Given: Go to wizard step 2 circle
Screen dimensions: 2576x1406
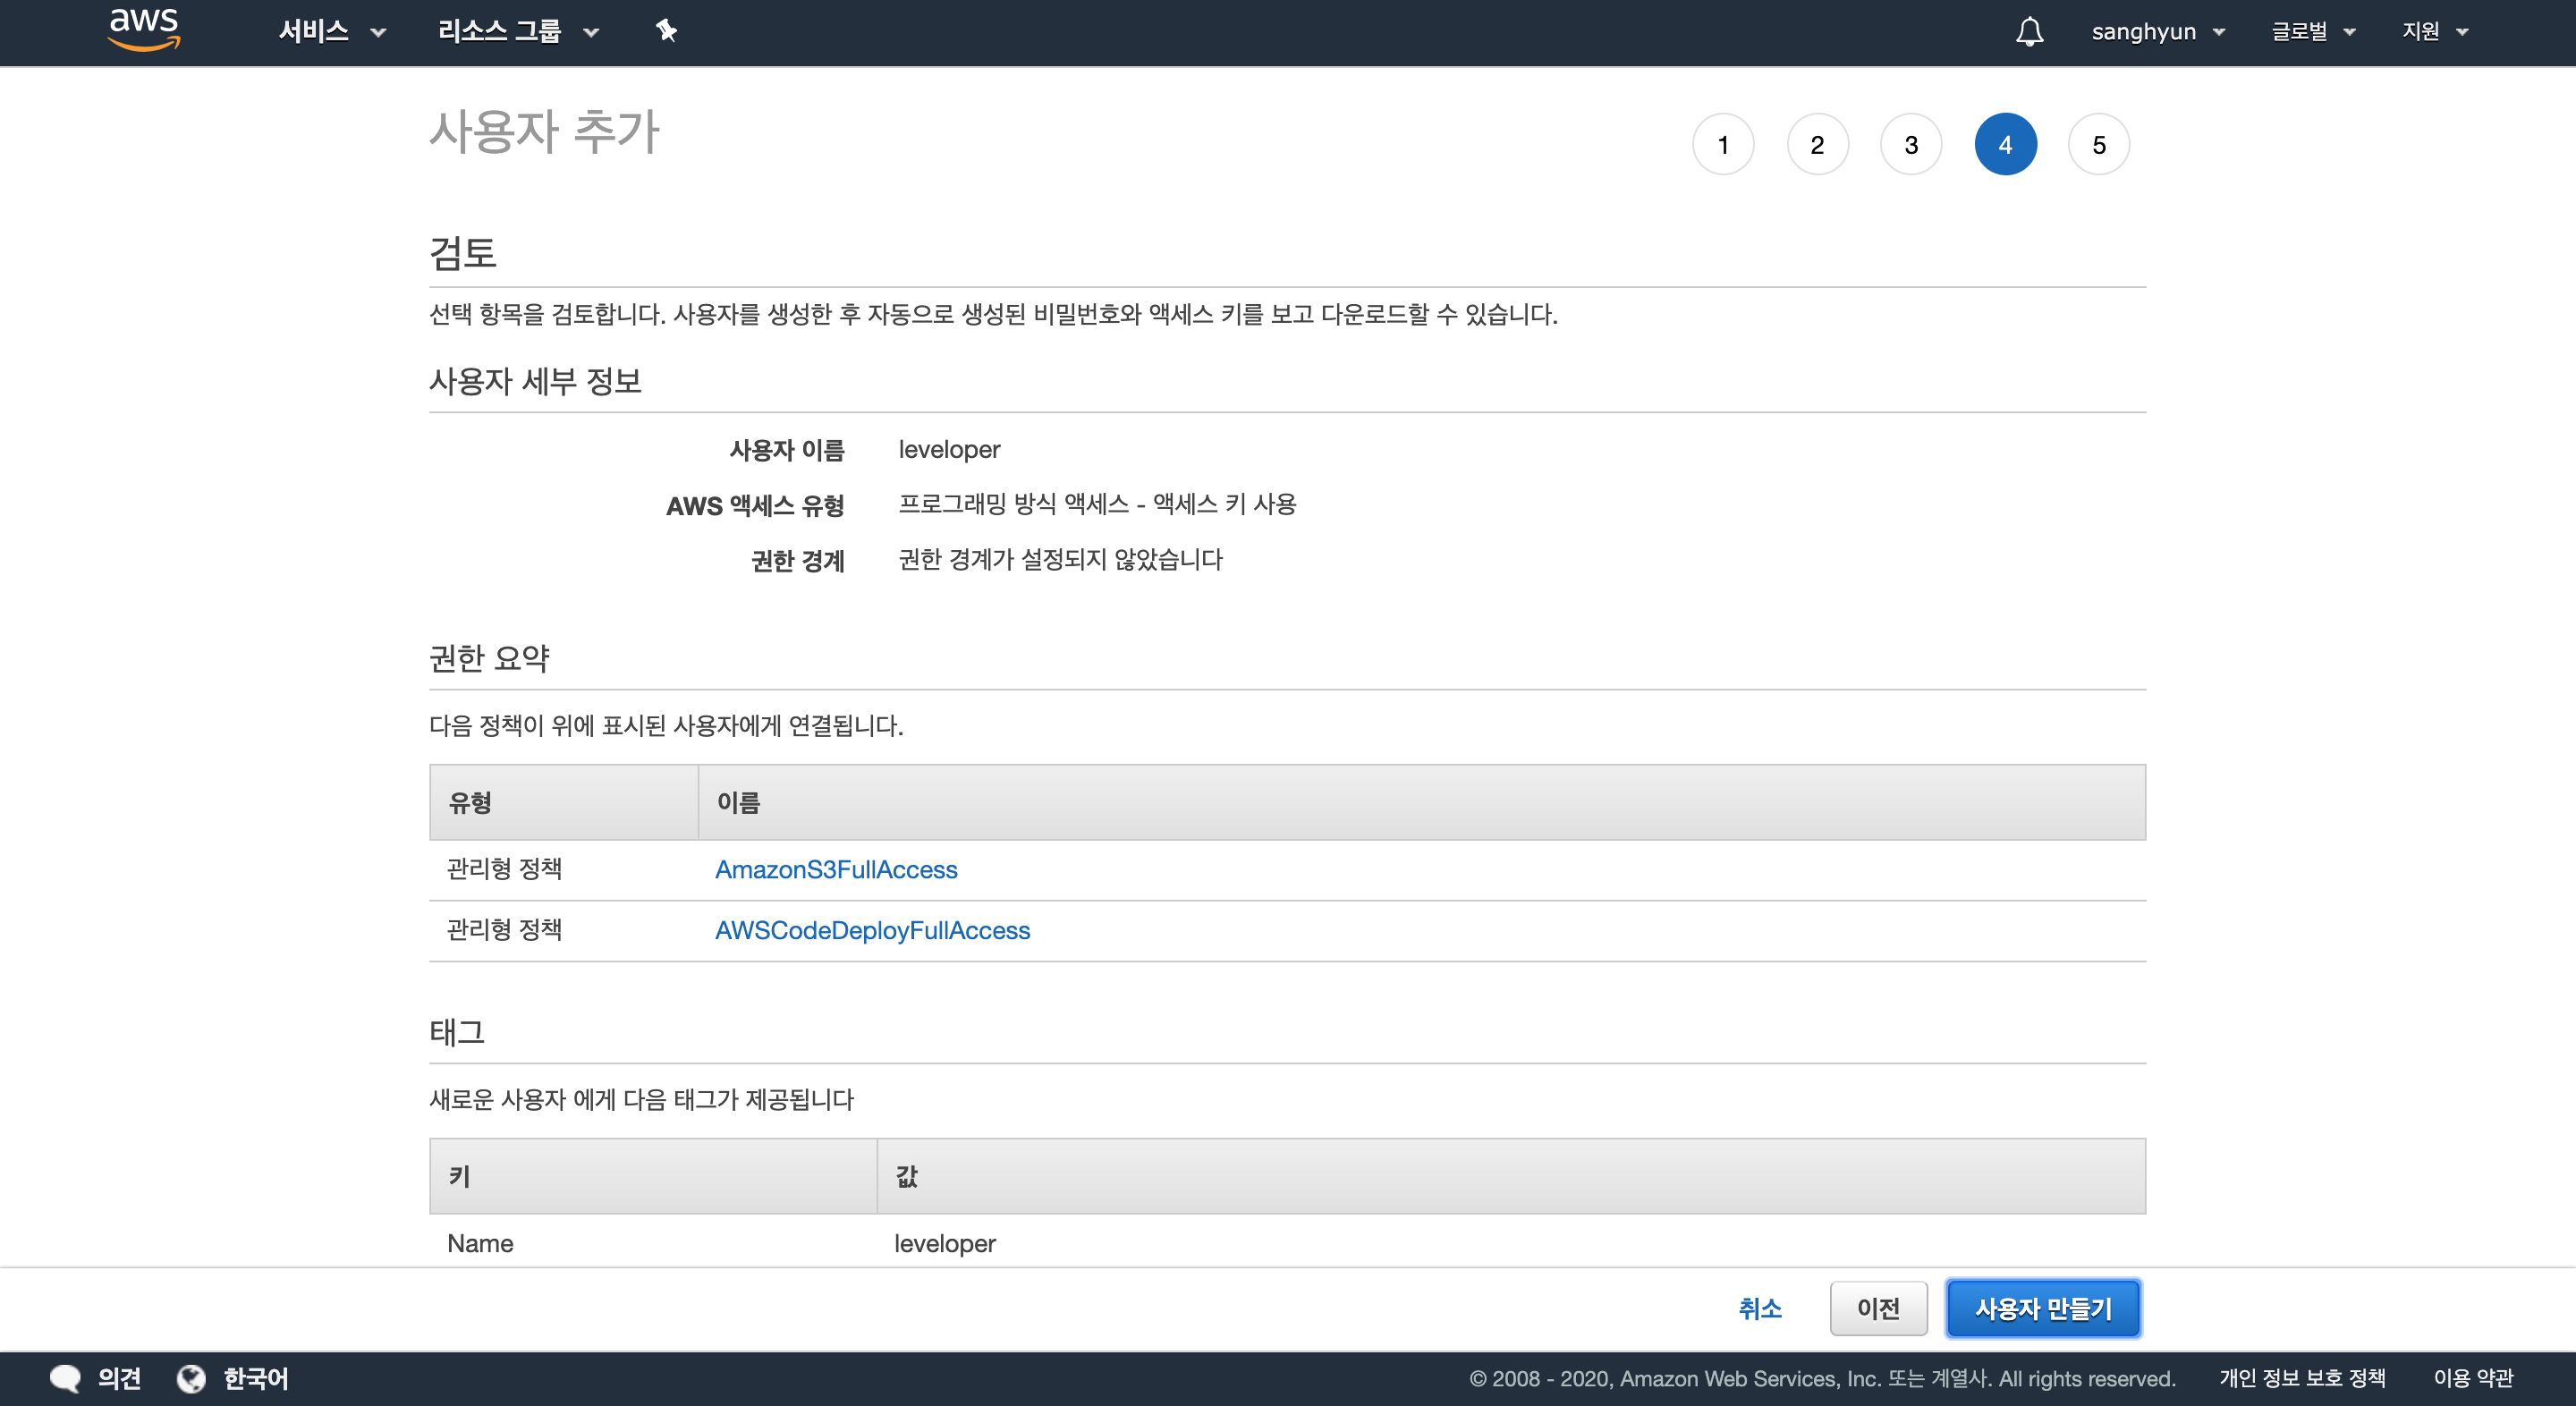Looking at the screenshot, I should click(x=1816, y=145).
